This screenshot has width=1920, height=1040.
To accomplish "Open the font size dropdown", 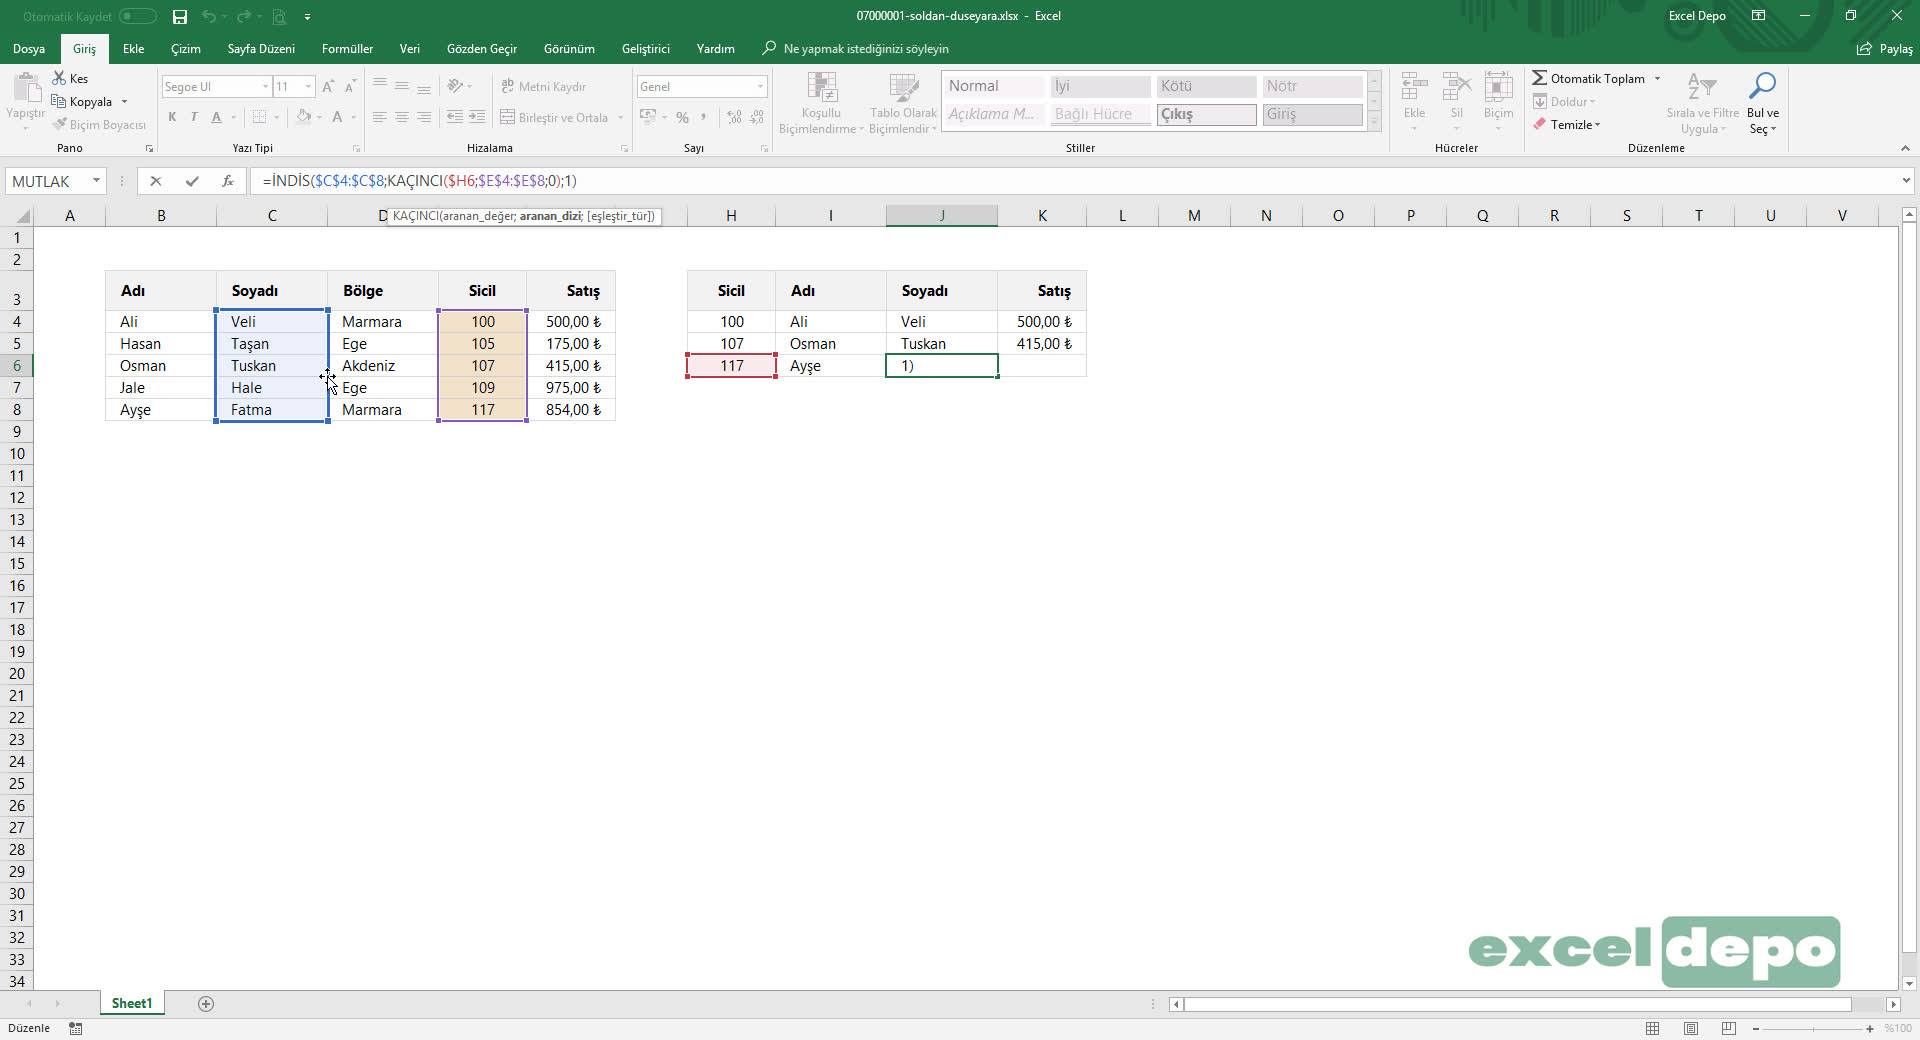I will 308,87.
